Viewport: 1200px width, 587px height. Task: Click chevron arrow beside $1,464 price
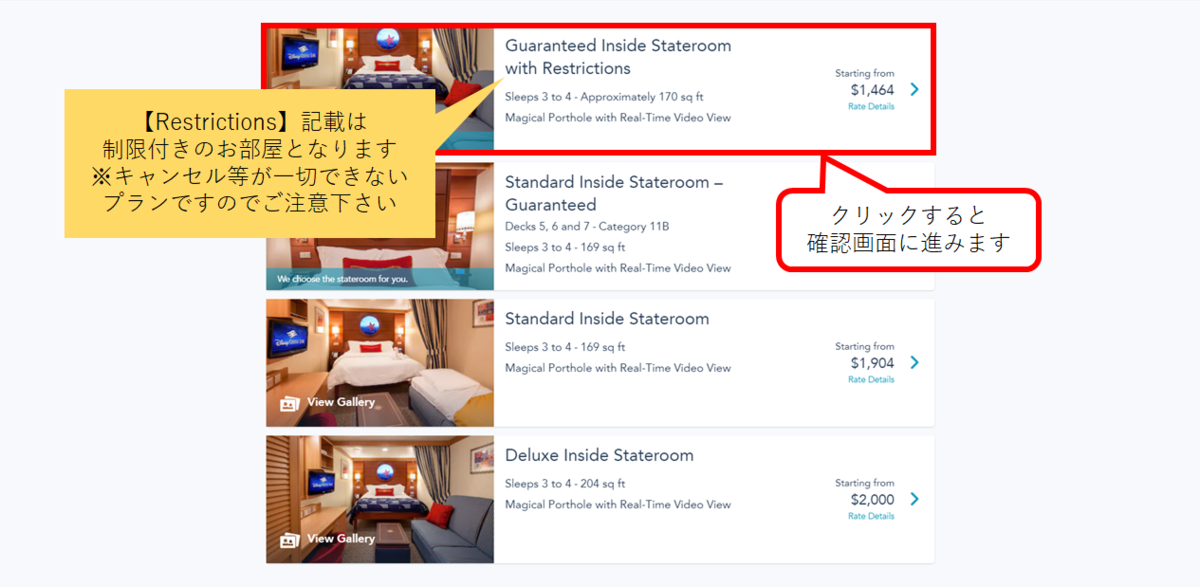coord(914,89)
